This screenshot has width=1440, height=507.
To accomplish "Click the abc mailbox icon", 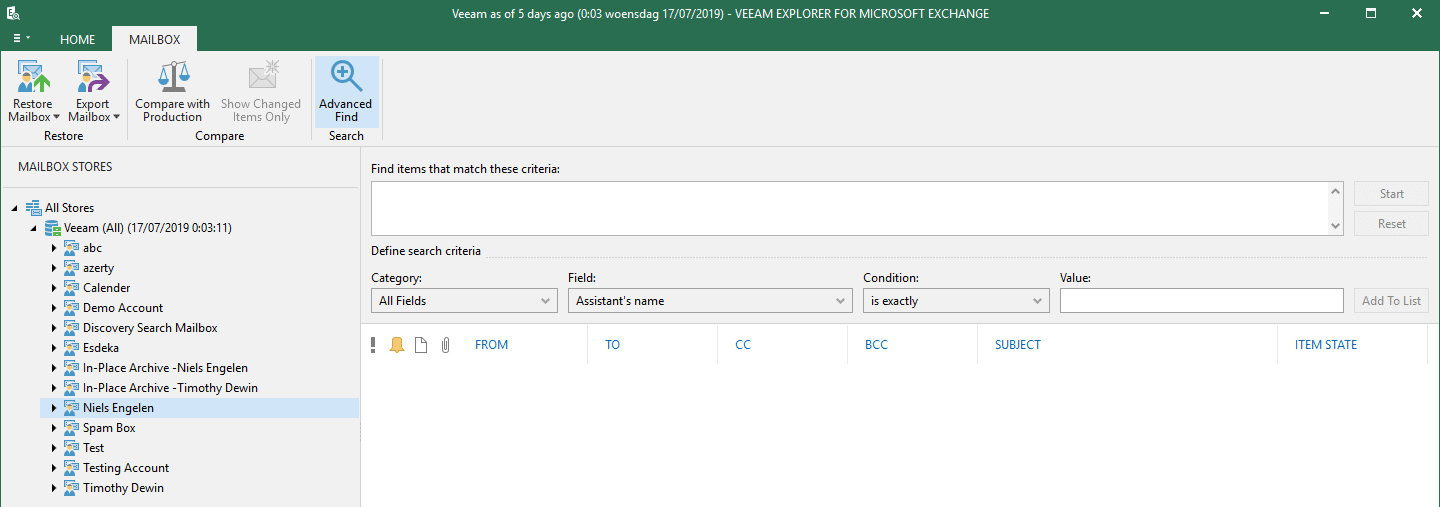I will coord(71,248).
